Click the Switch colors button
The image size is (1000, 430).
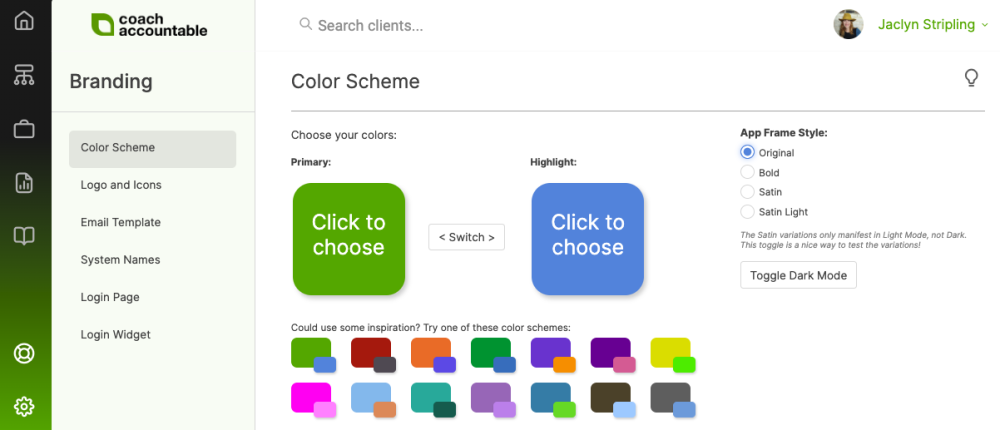coord(466,237)
